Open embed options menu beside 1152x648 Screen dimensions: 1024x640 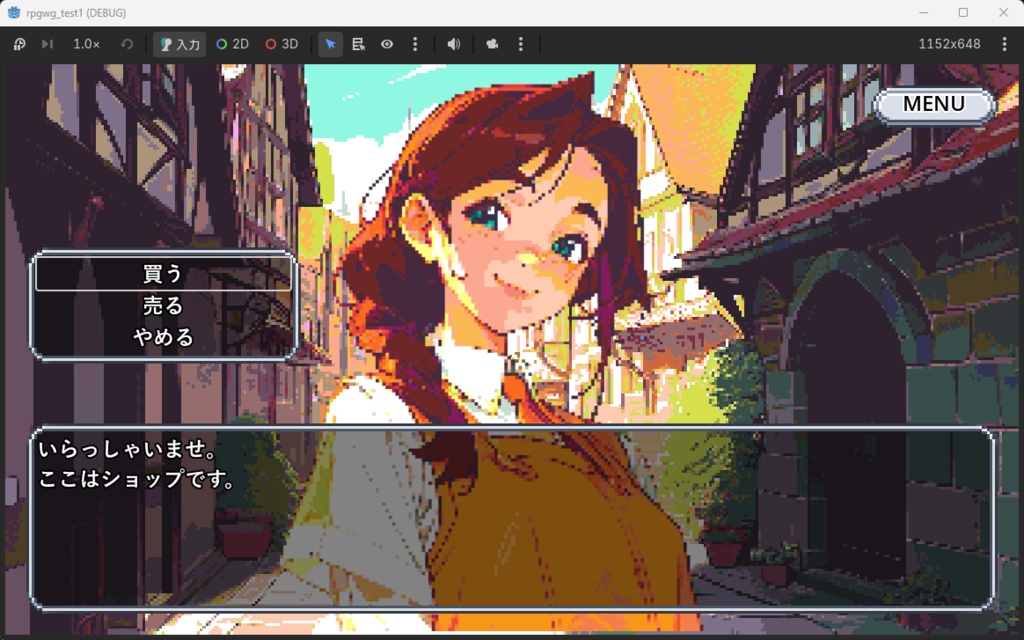1004,44
